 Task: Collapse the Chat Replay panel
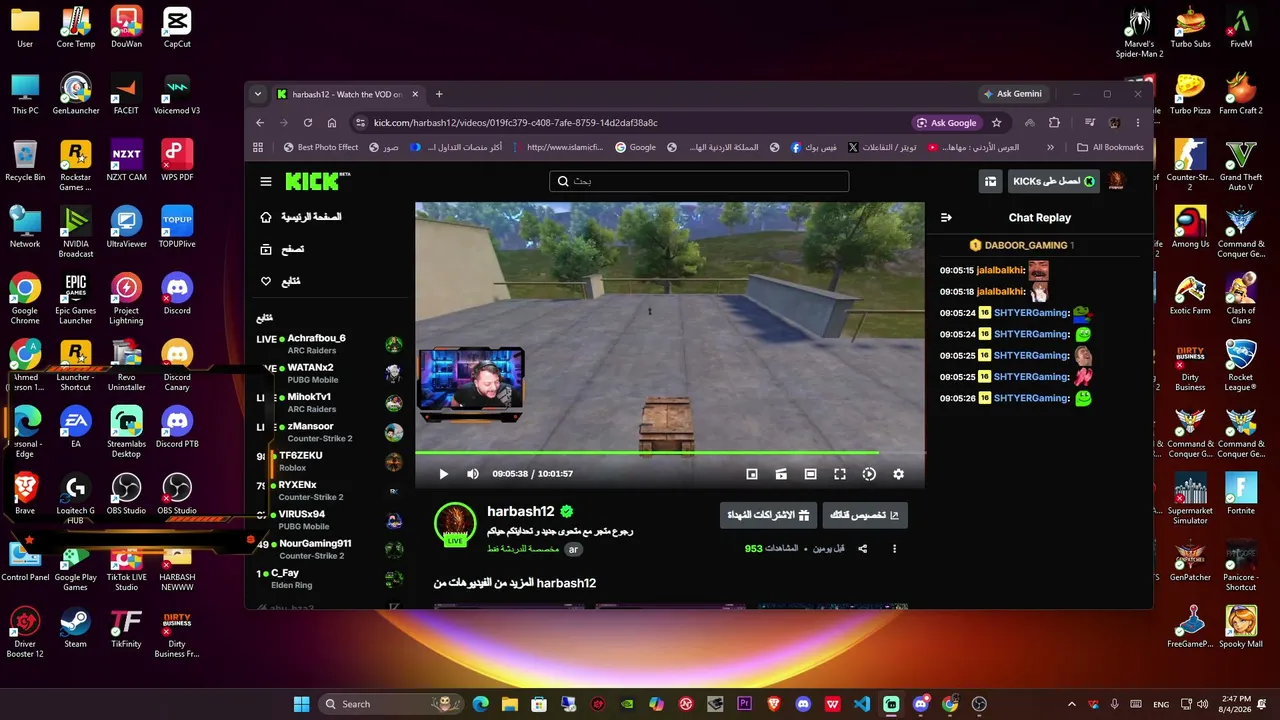click(946, 217)
